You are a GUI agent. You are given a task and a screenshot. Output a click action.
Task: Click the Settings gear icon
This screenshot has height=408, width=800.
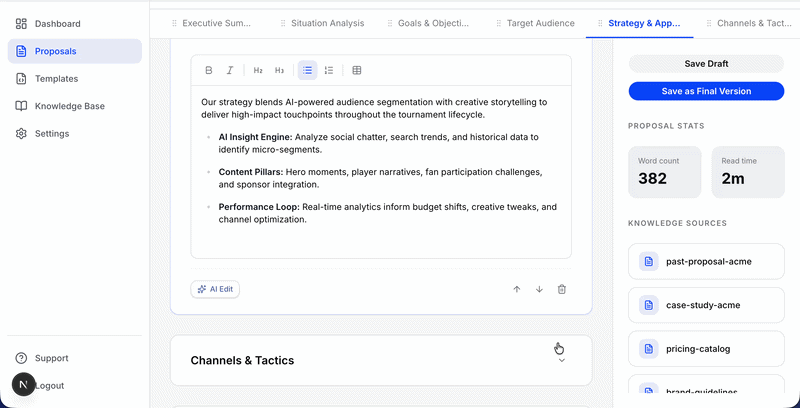pos(21,134)
